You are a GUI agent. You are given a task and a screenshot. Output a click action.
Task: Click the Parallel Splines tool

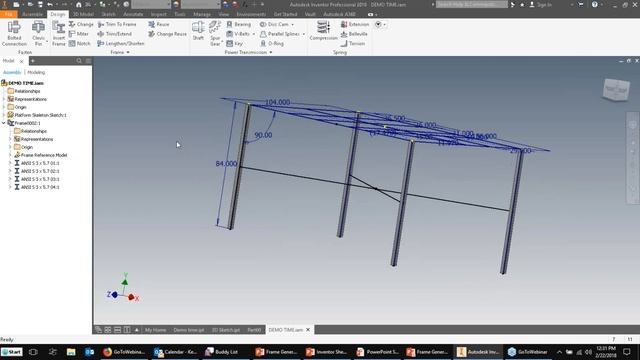click(x=280, y=34)
